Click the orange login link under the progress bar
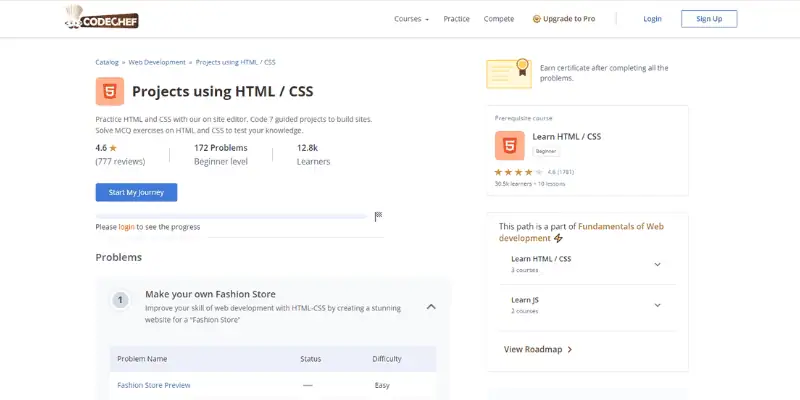The width and height of the screenshot is (800, 400). pos(127,227)
